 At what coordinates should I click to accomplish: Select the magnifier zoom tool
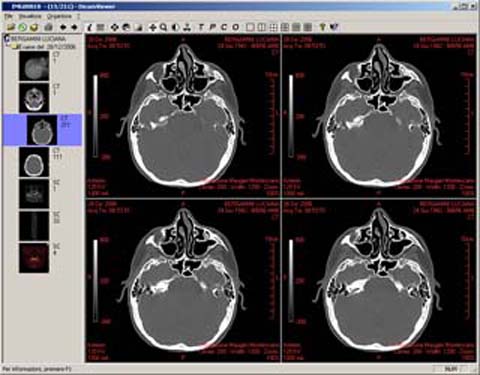coord(163,27)
